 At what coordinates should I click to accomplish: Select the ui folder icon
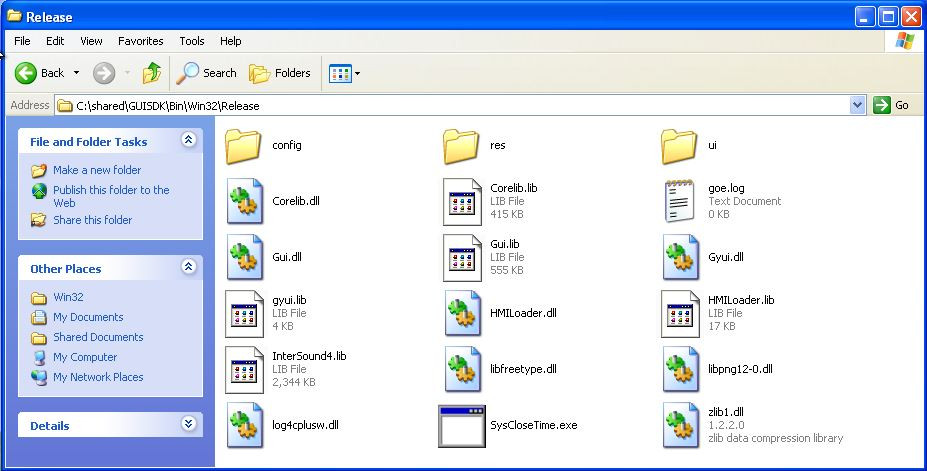tap(679, 146)
